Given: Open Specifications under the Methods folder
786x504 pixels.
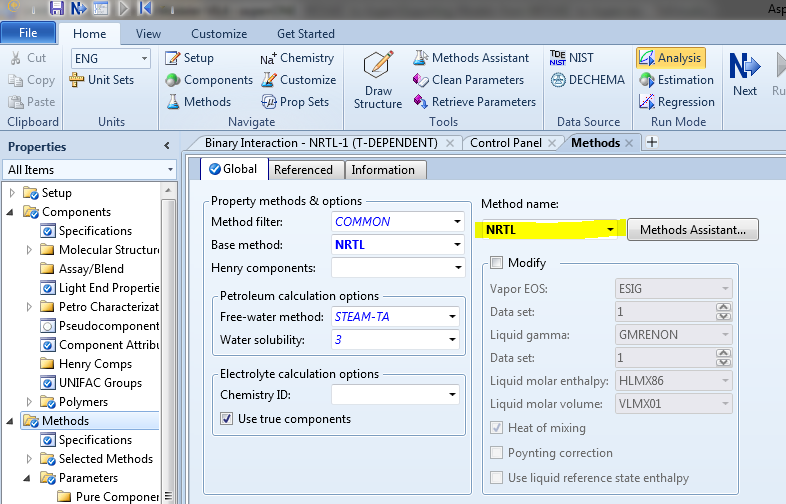Looking at the screenshot, I should (x=95, y=440).
